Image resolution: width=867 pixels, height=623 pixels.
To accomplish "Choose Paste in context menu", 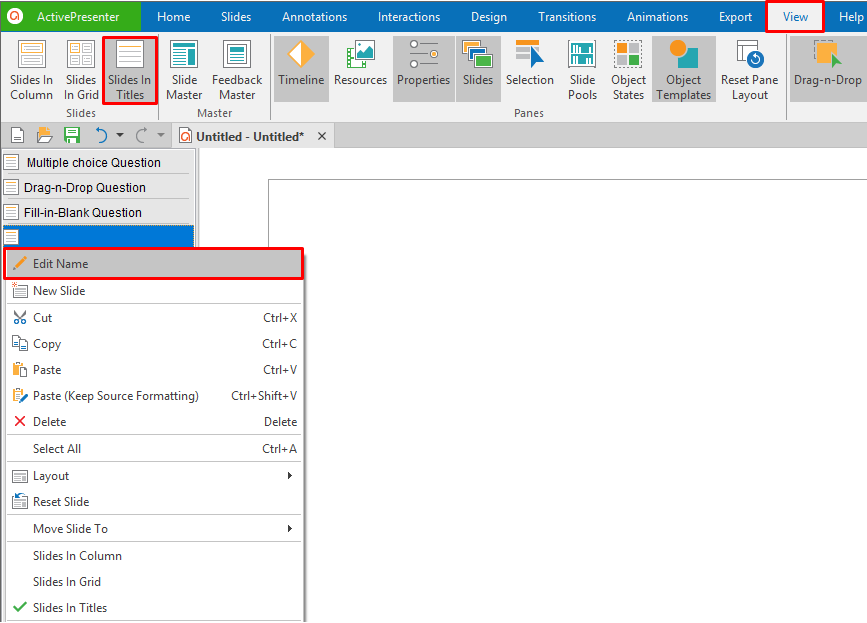I will pyautogui.click(x=154, y=370).
